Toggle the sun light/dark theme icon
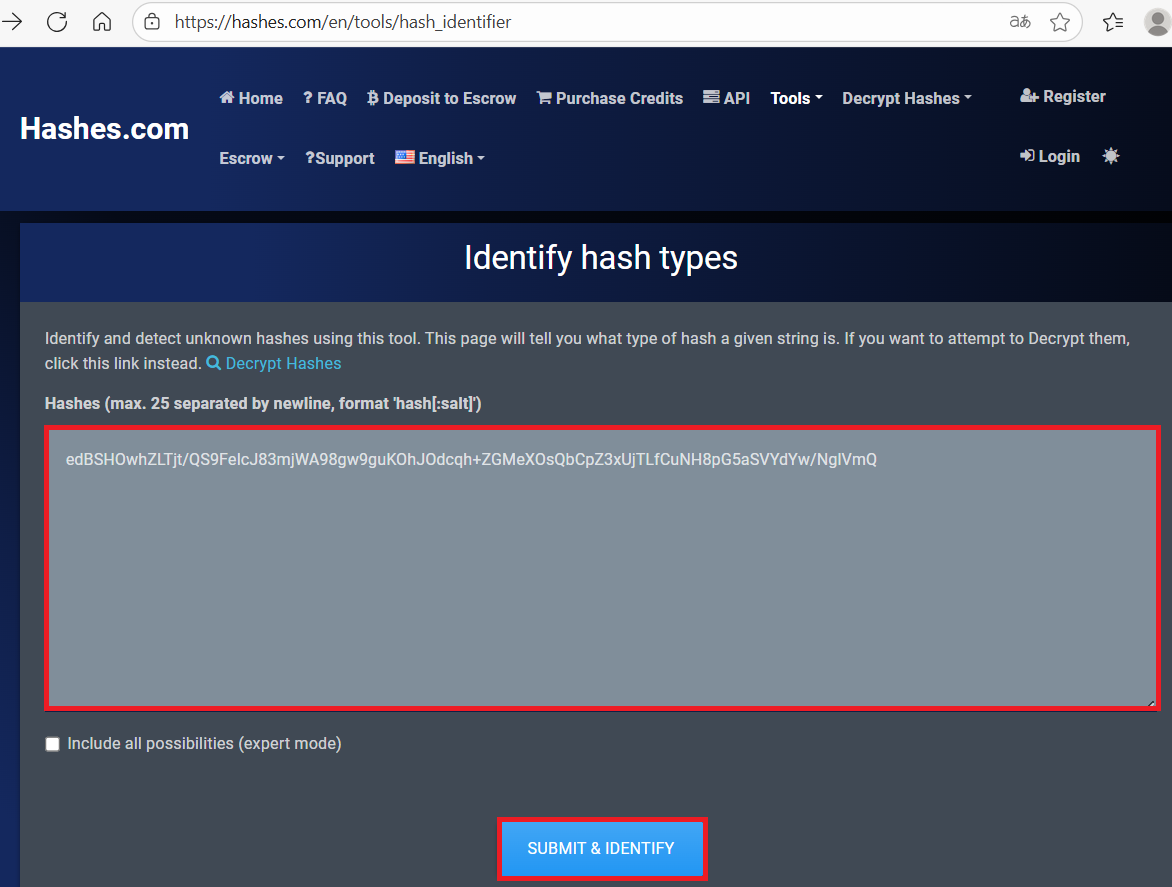 [x=1110, y=156]
